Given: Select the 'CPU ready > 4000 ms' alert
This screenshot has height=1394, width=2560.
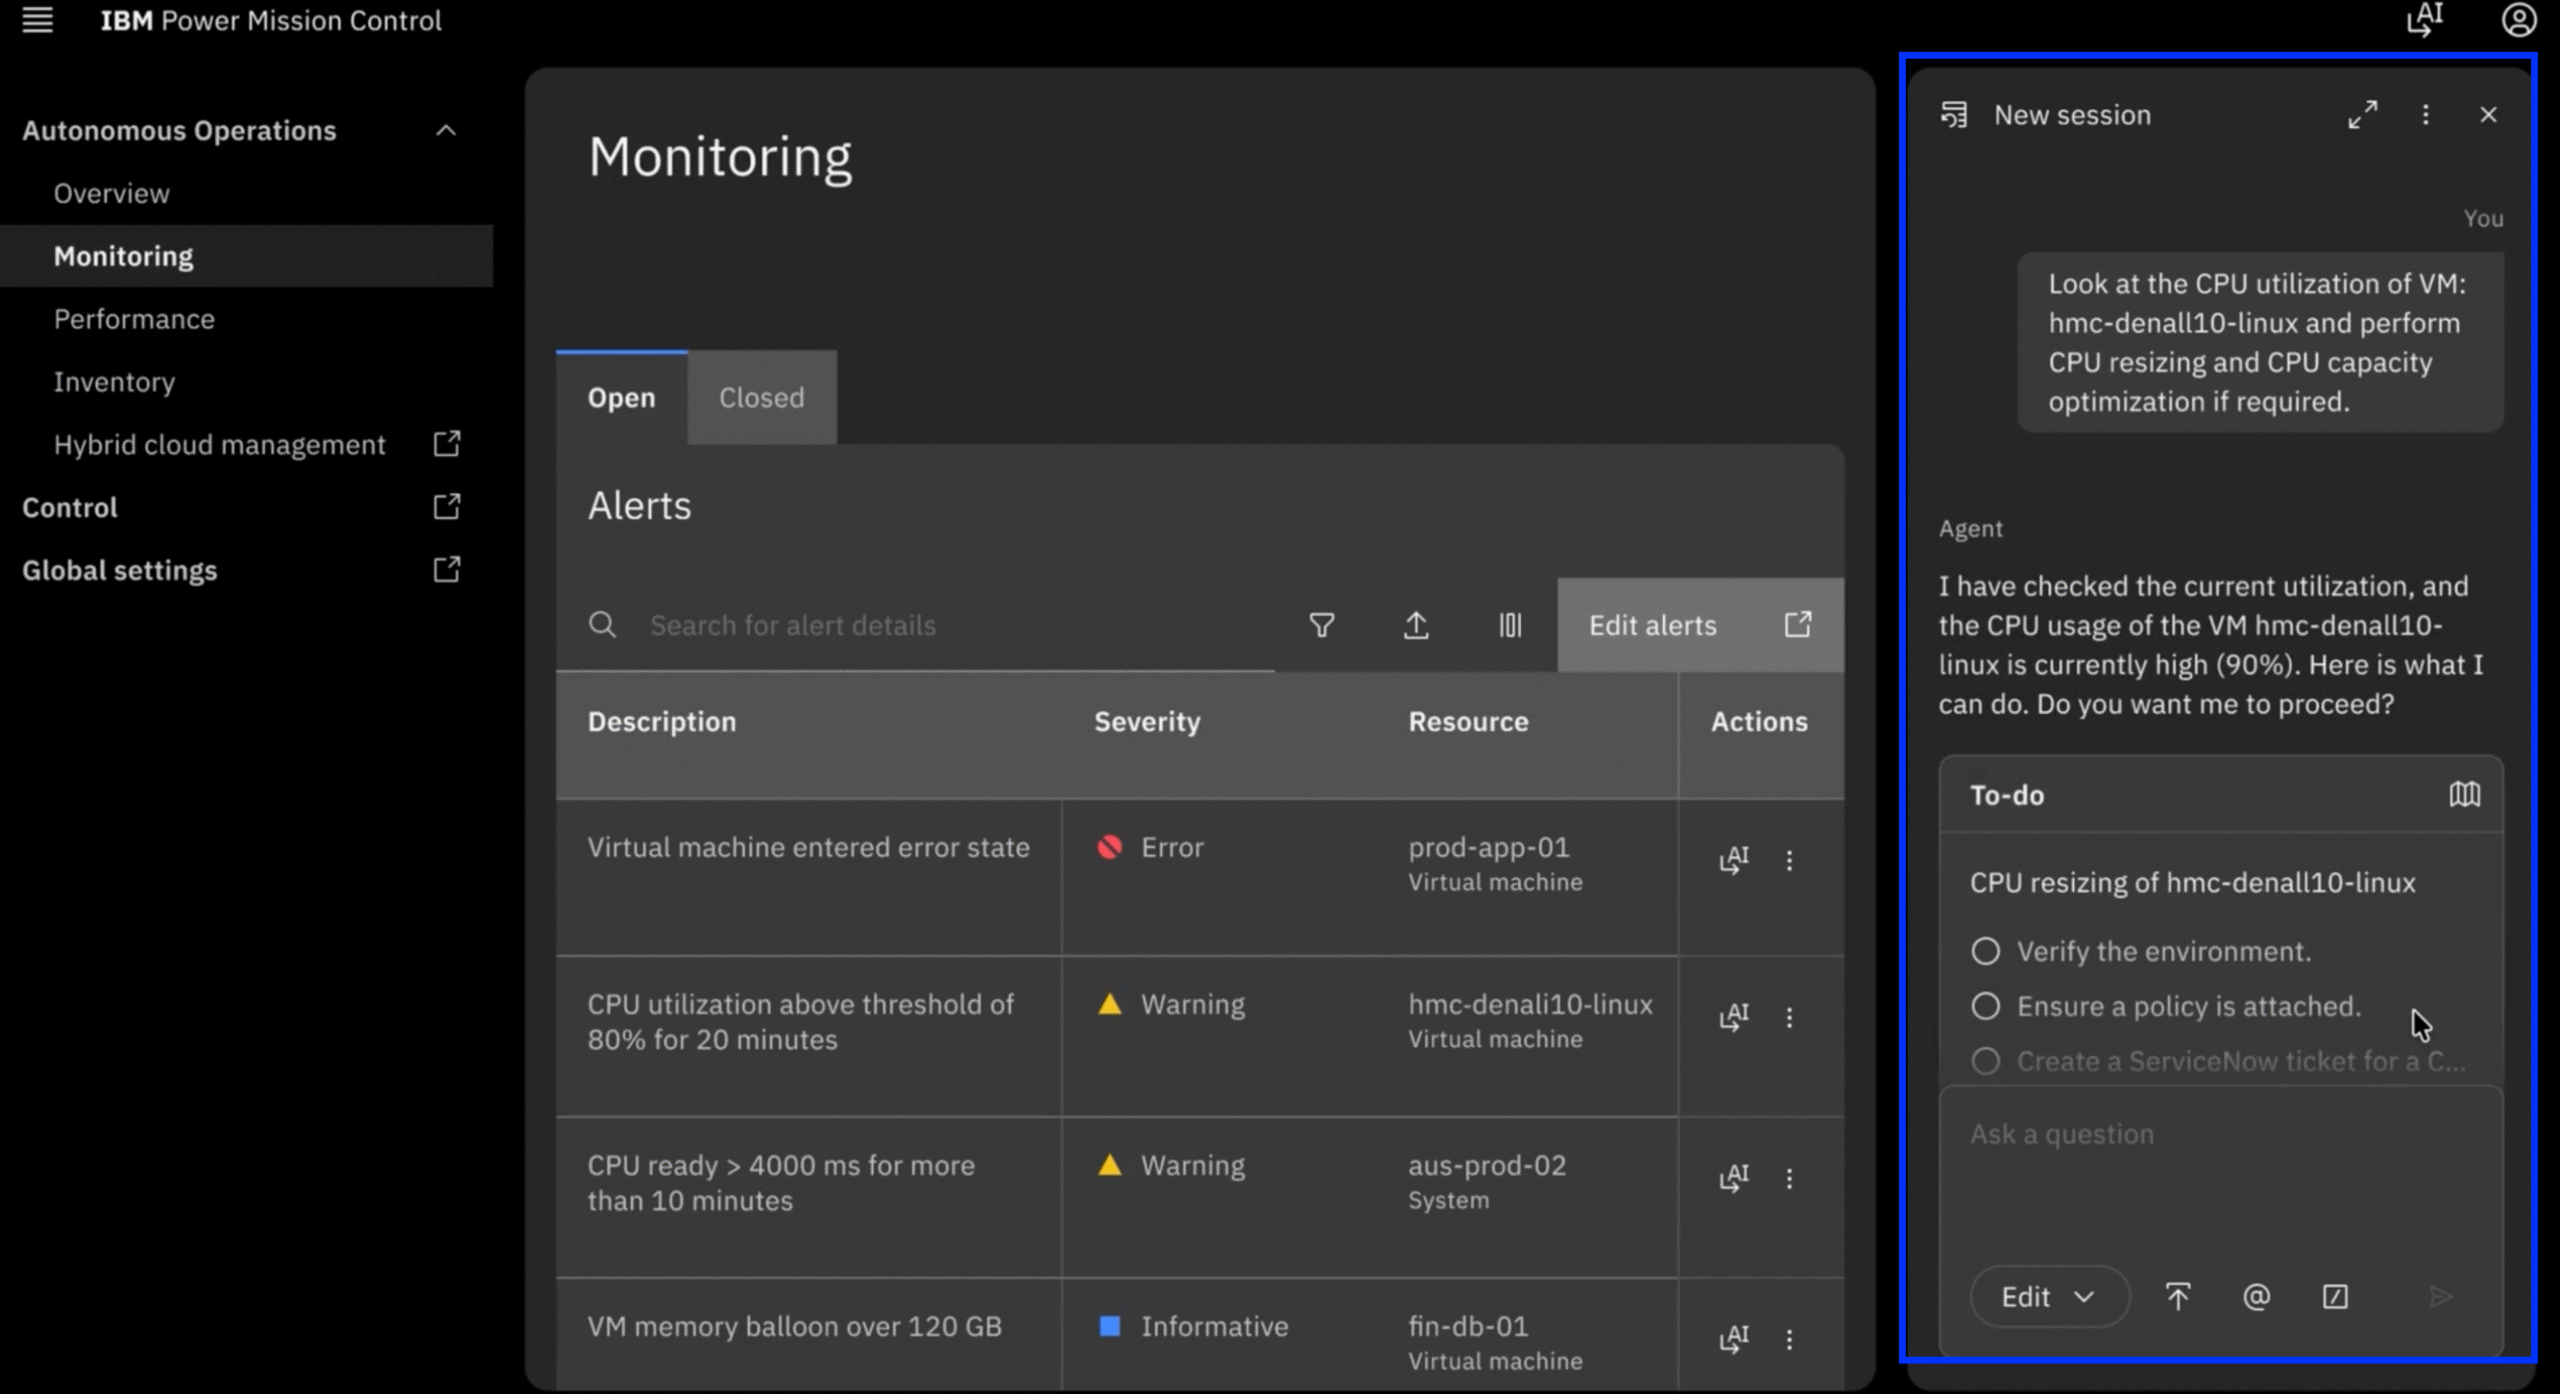Looking at the screenshot, I should (x=781, y=1183).
